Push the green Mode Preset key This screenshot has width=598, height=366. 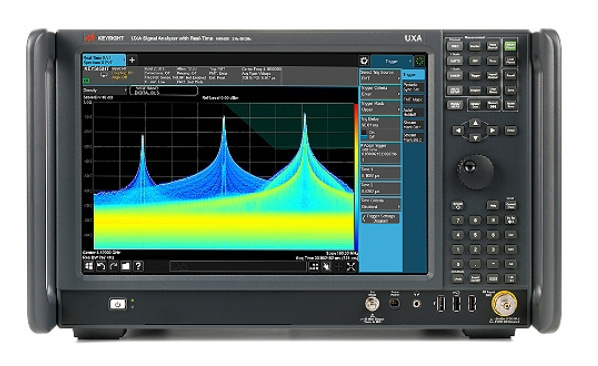coord(510,46)
